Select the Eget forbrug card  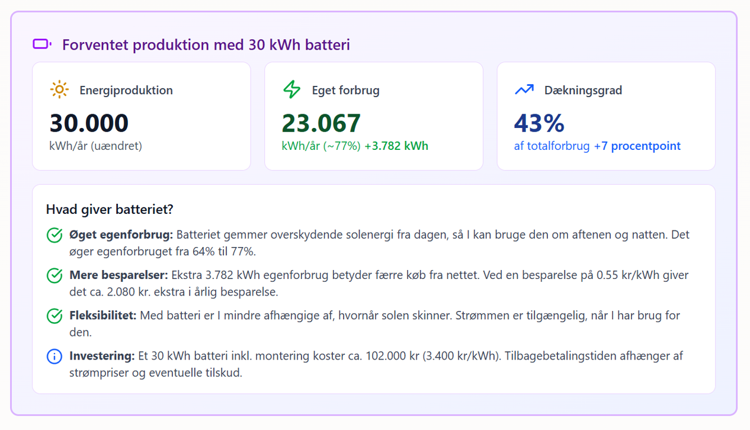pyautogui.click(x=374, y=116)
